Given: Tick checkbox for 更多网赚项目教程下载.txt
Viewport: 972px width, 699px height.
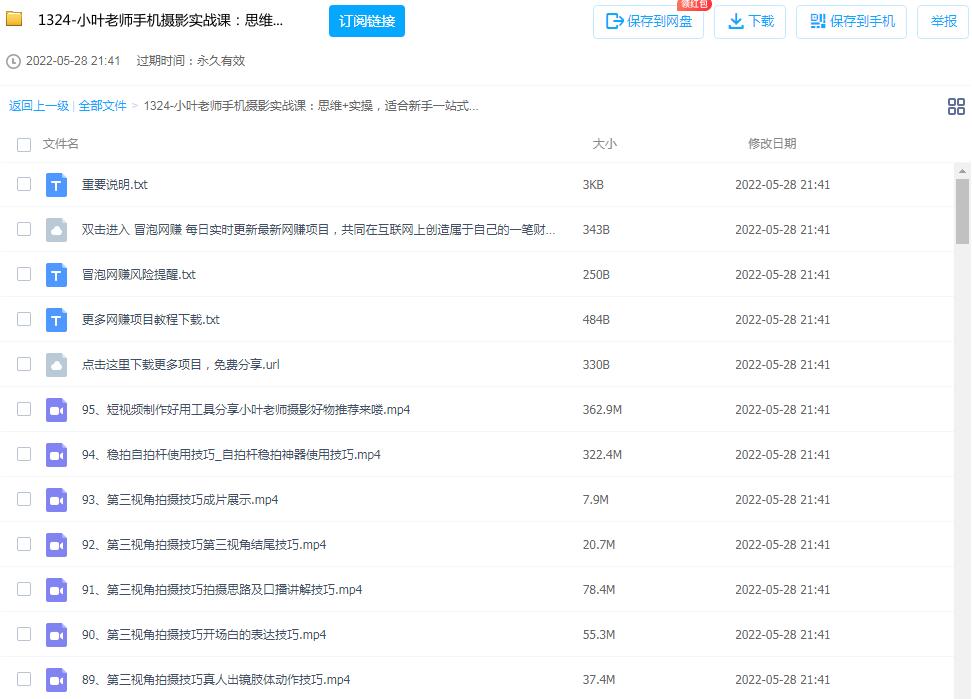Looking at the screenshot, I should pyautogui.click(x=24, y=320).
